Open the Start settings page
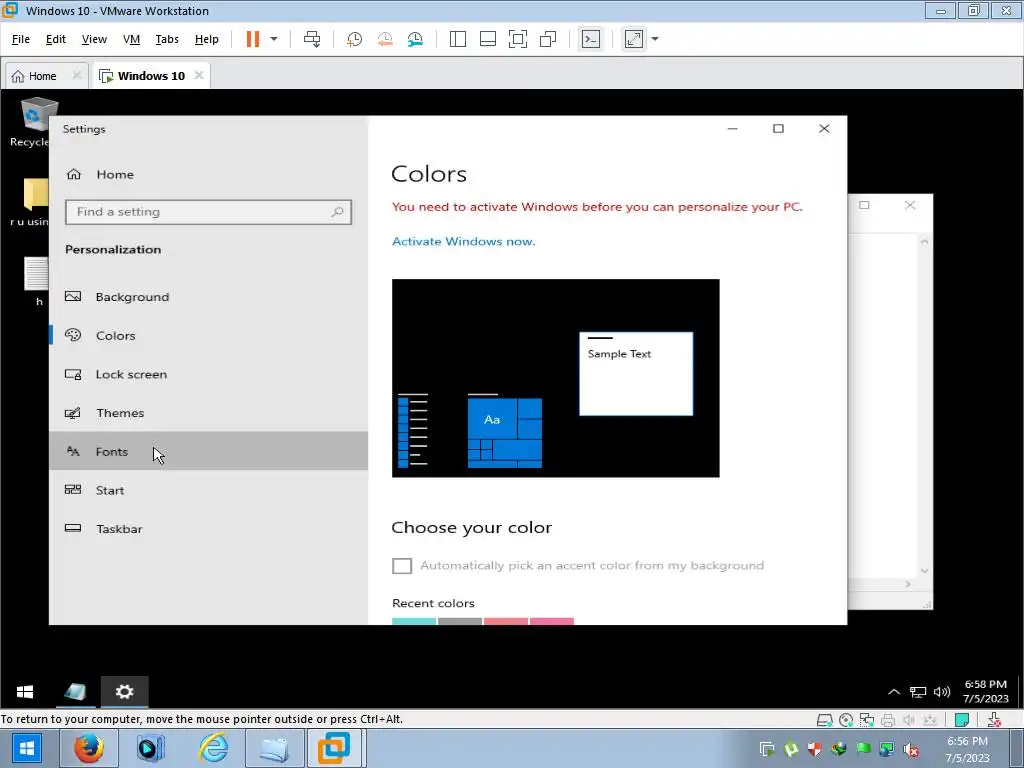The image size is (1024, 768). pyautogui.click(x=208, y=490)
